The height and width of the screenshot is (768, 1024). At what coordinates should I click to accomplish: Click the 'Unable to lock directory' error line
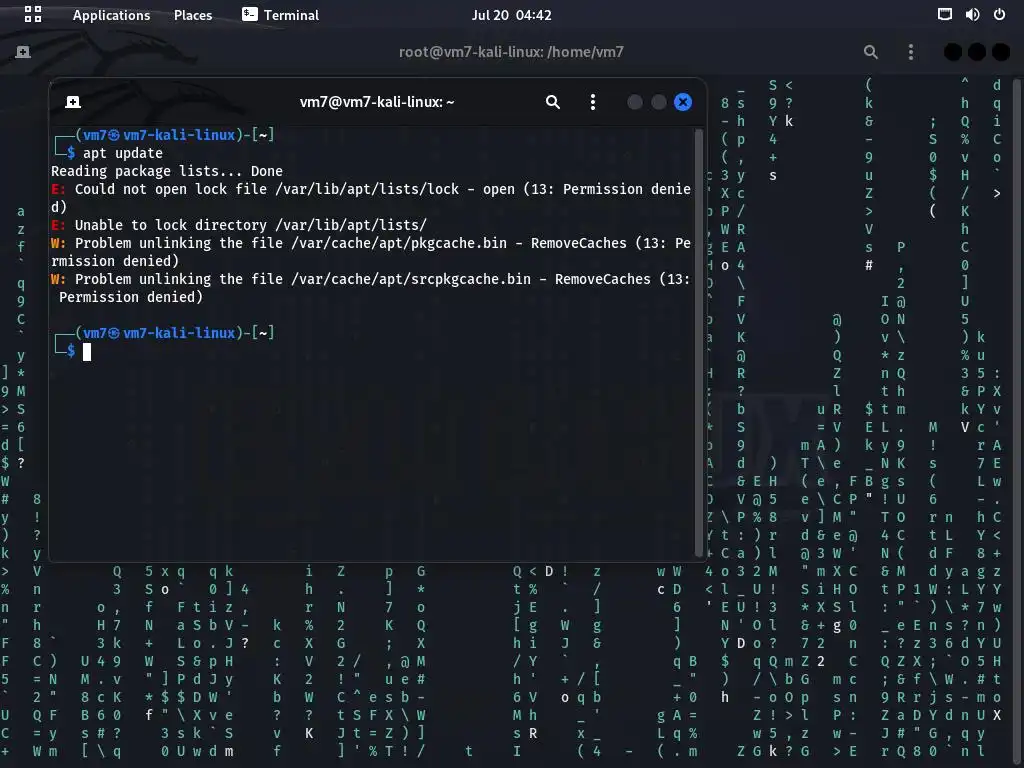tap(239, 225)
